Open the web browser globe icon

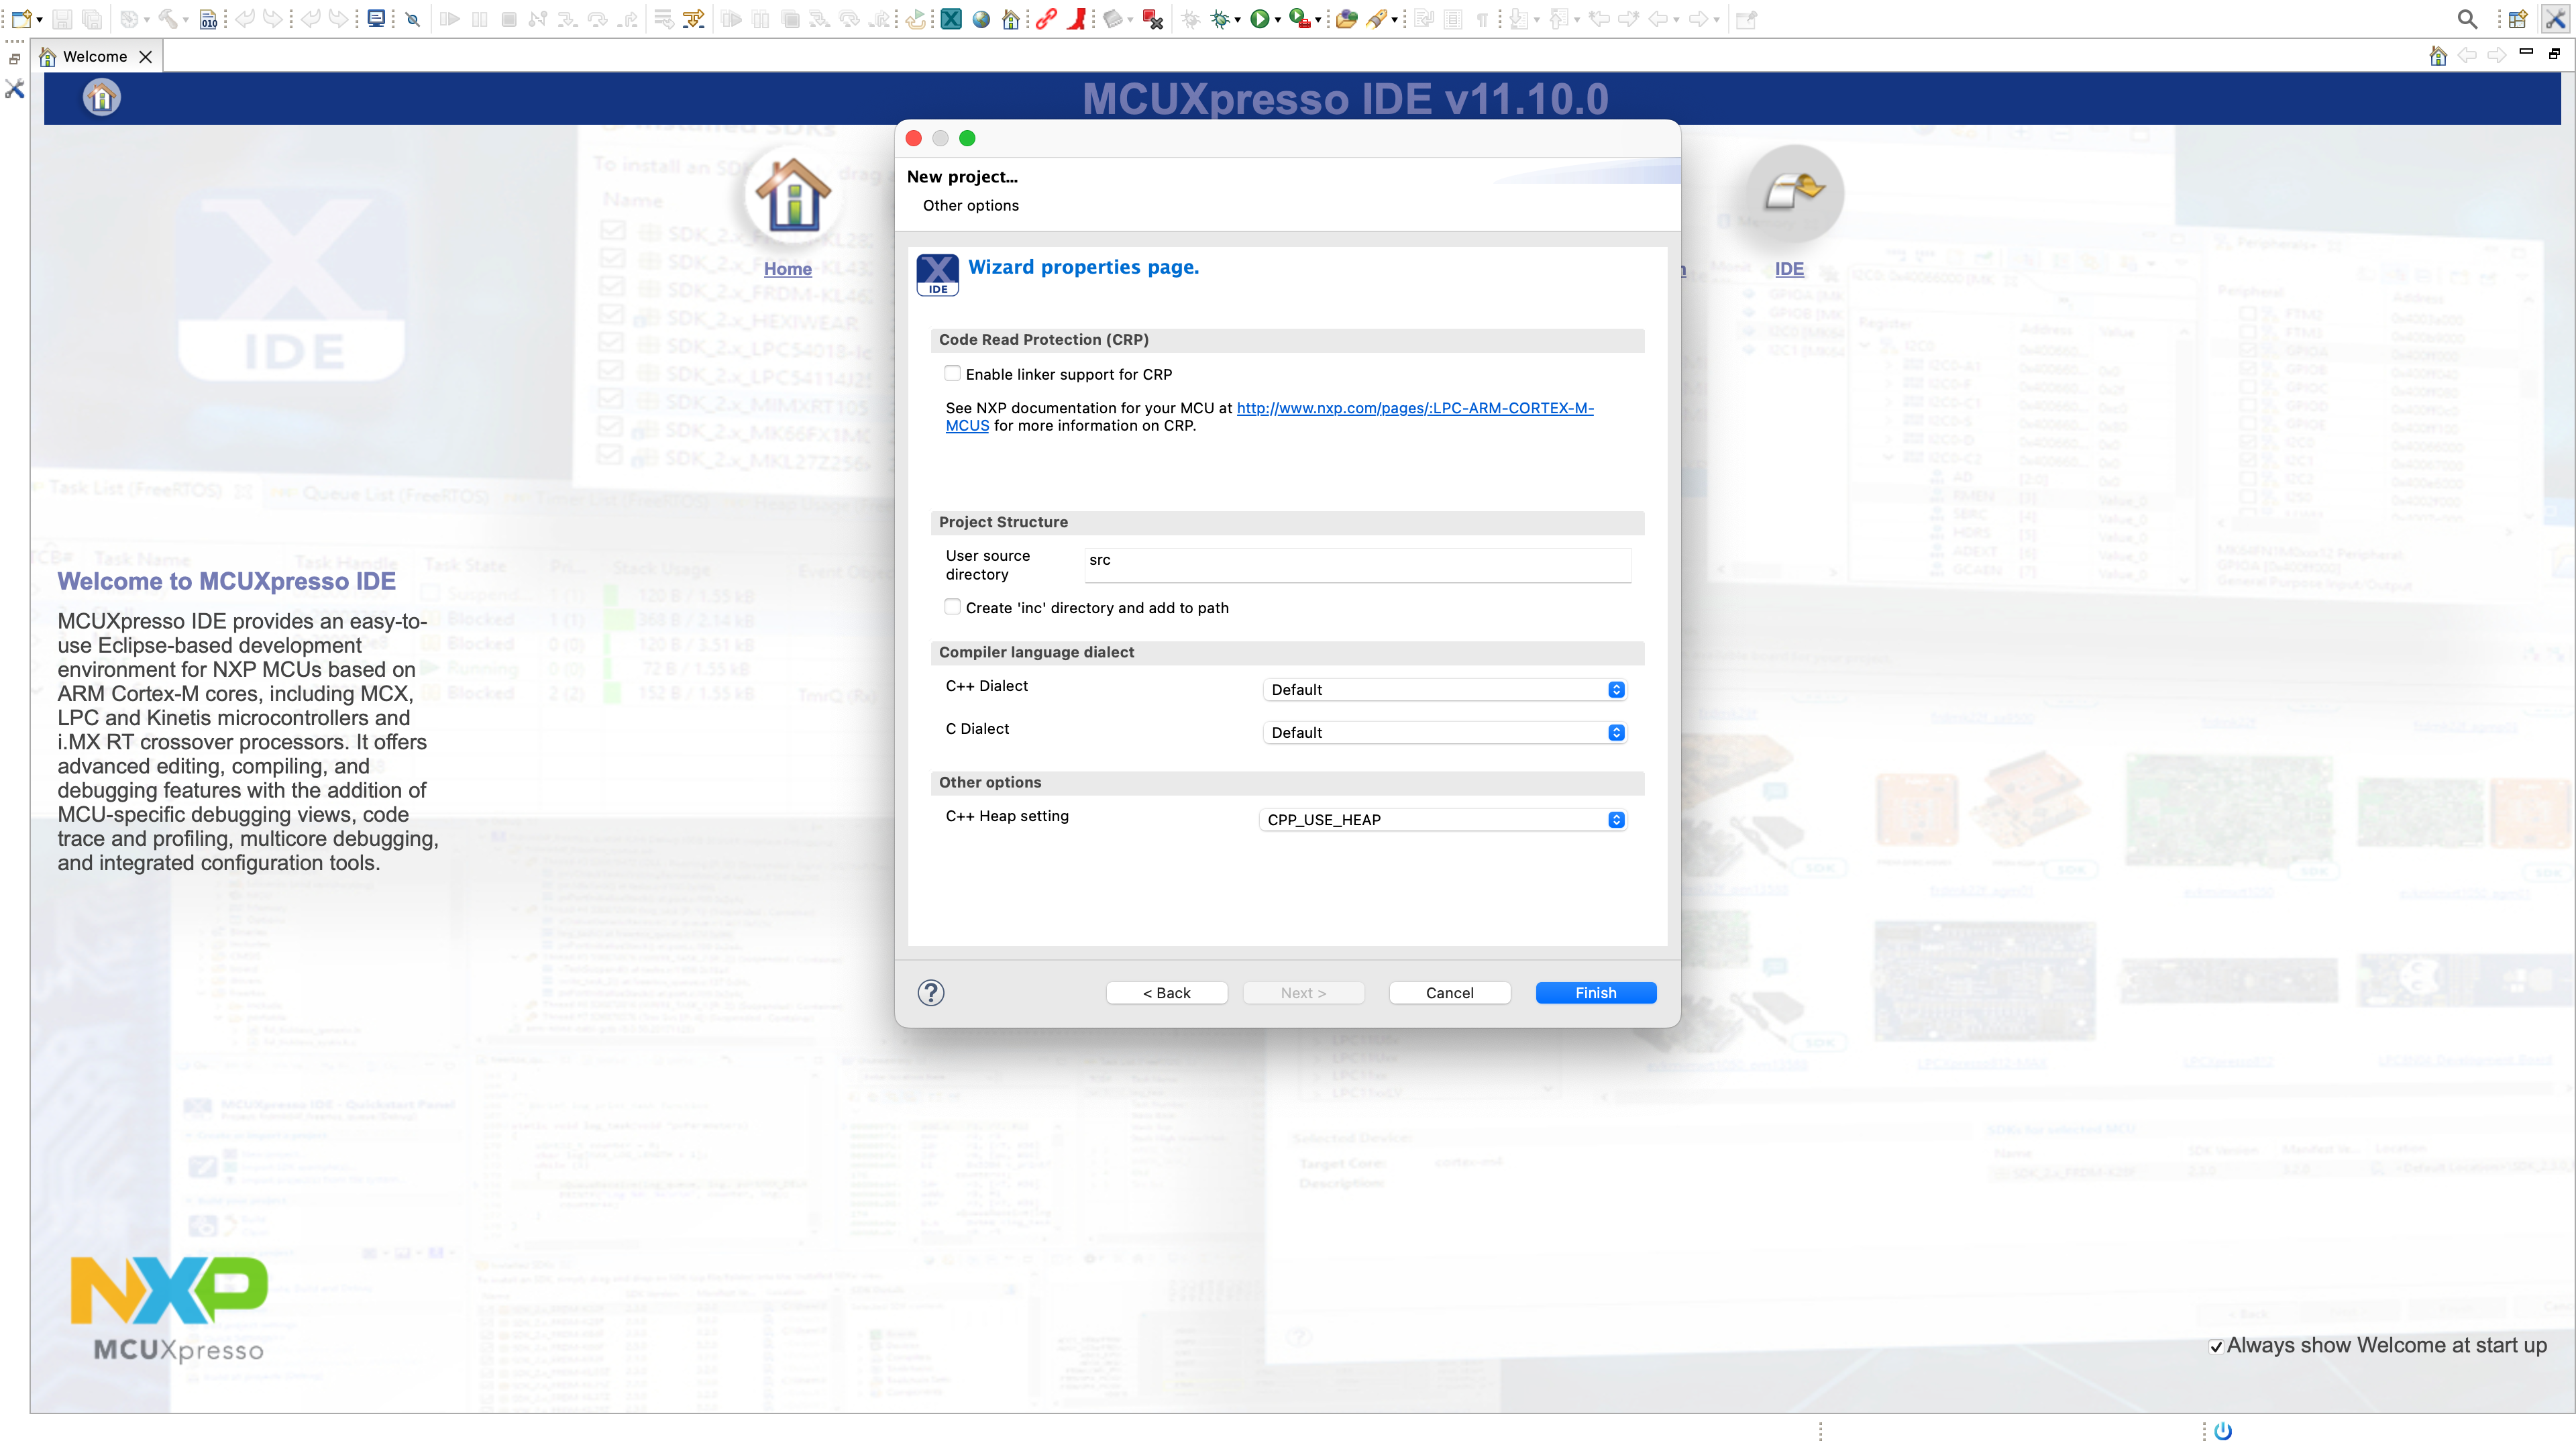981,19
